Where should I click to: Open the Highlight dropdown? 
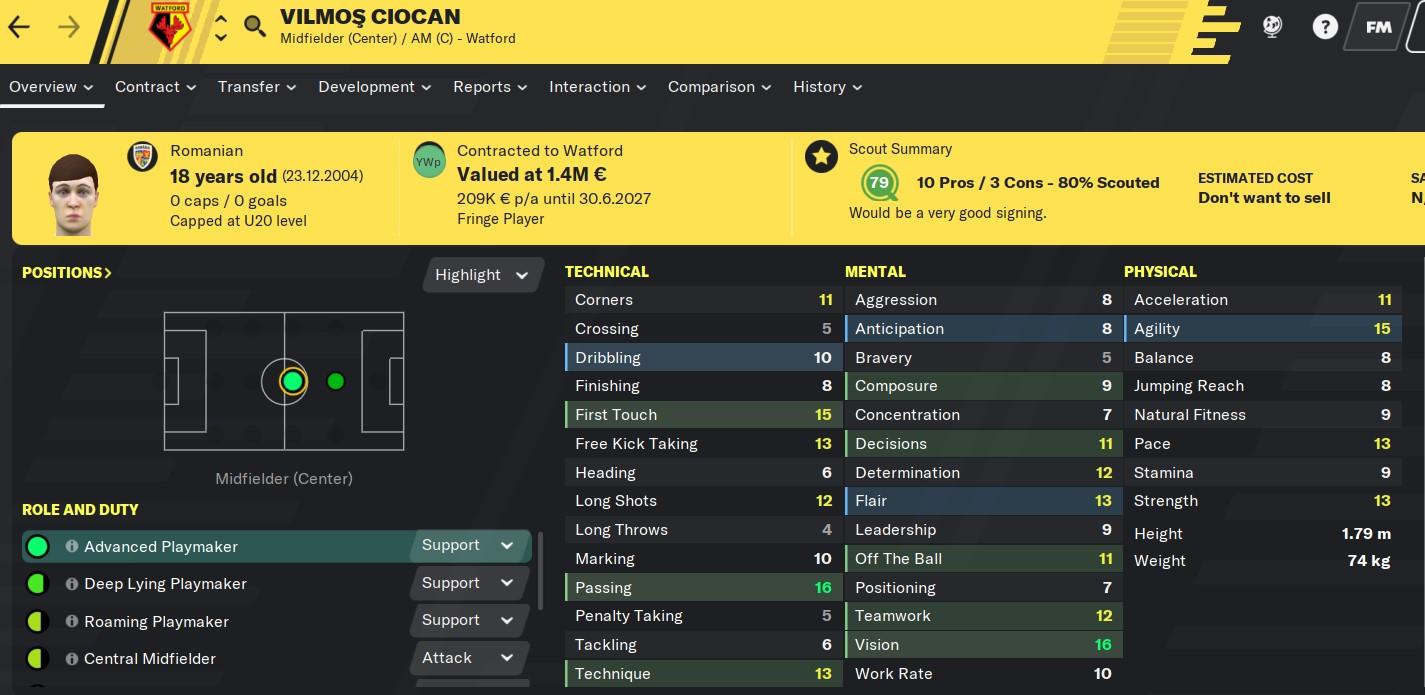(x=483, y=275)
